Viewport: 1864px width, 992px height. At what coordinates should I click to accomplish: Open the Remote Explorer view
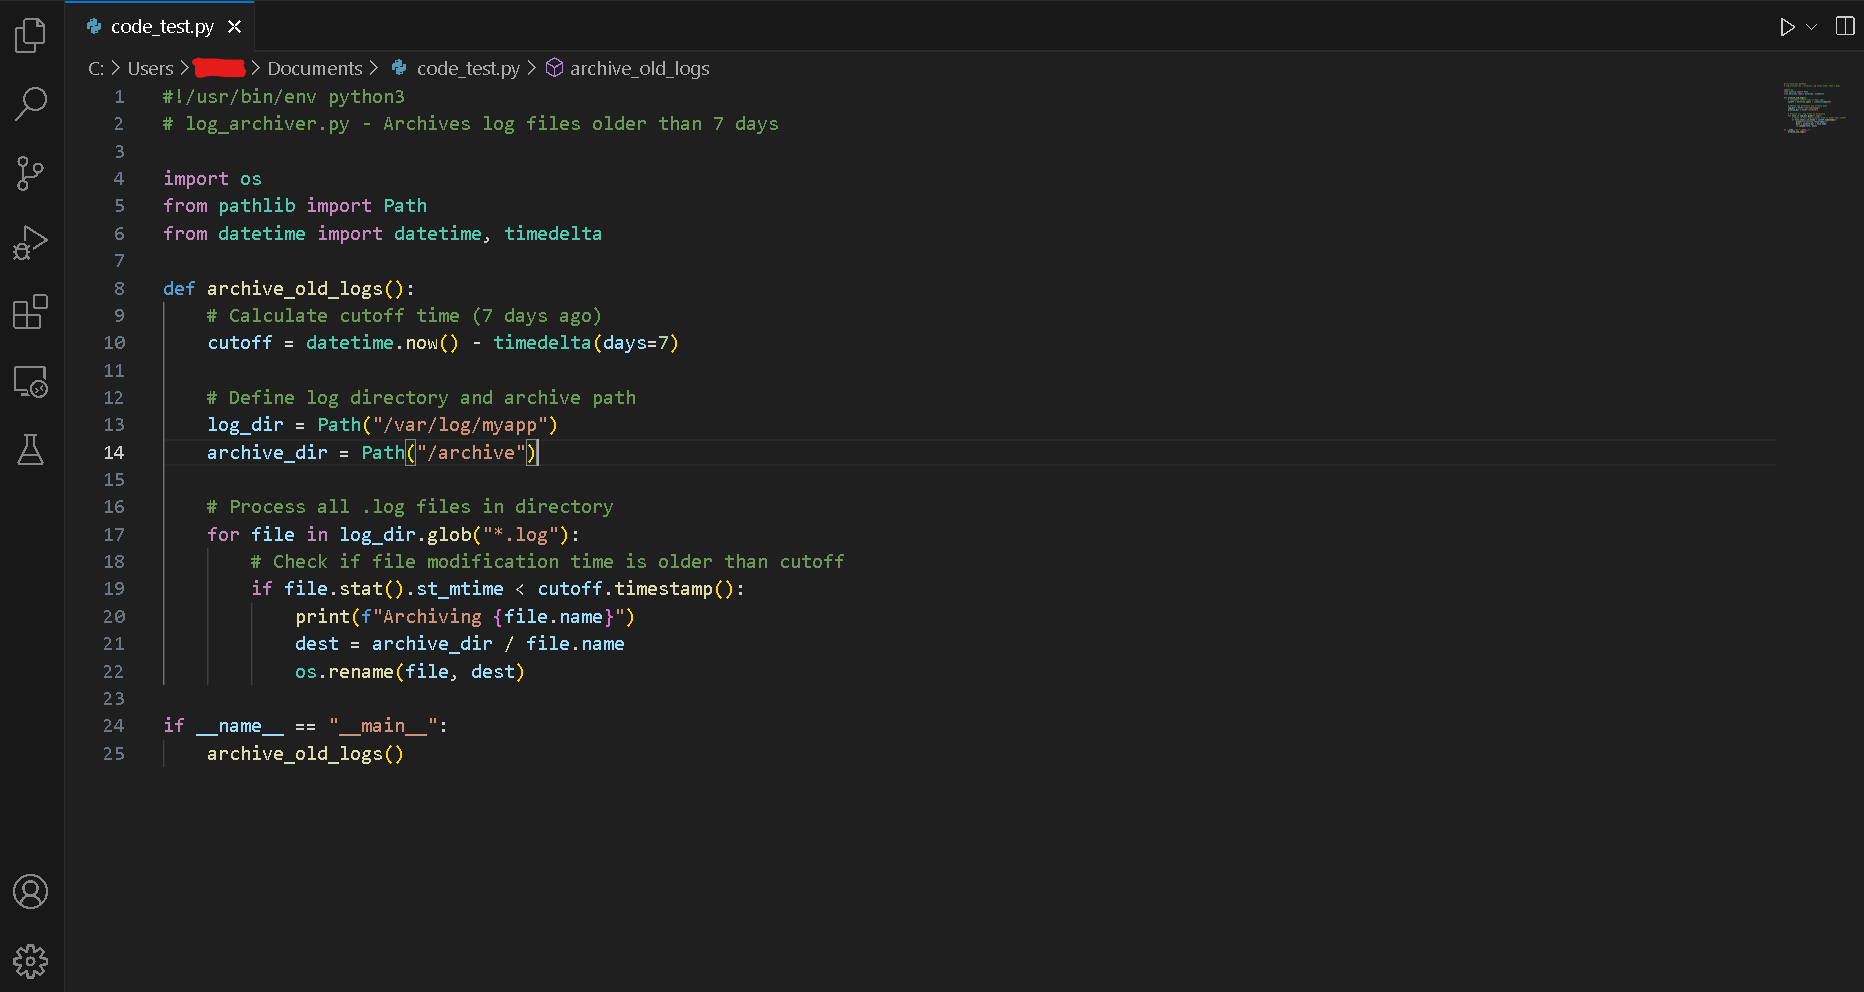tap(31, 381)
